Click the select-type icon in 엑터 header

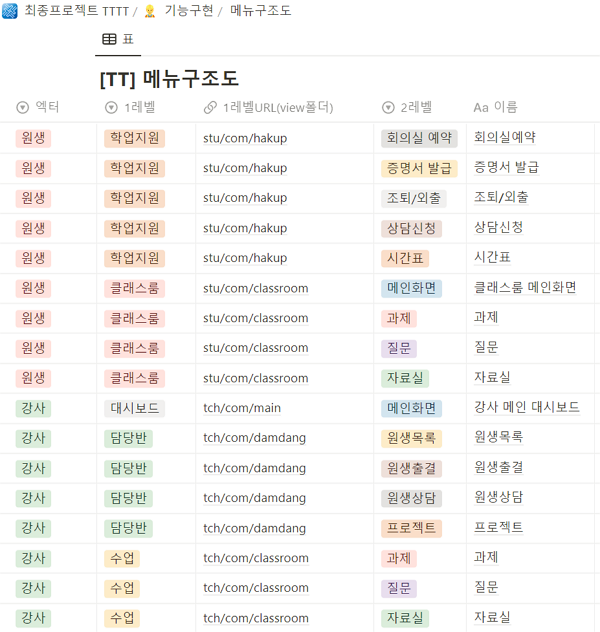[23, 108]
